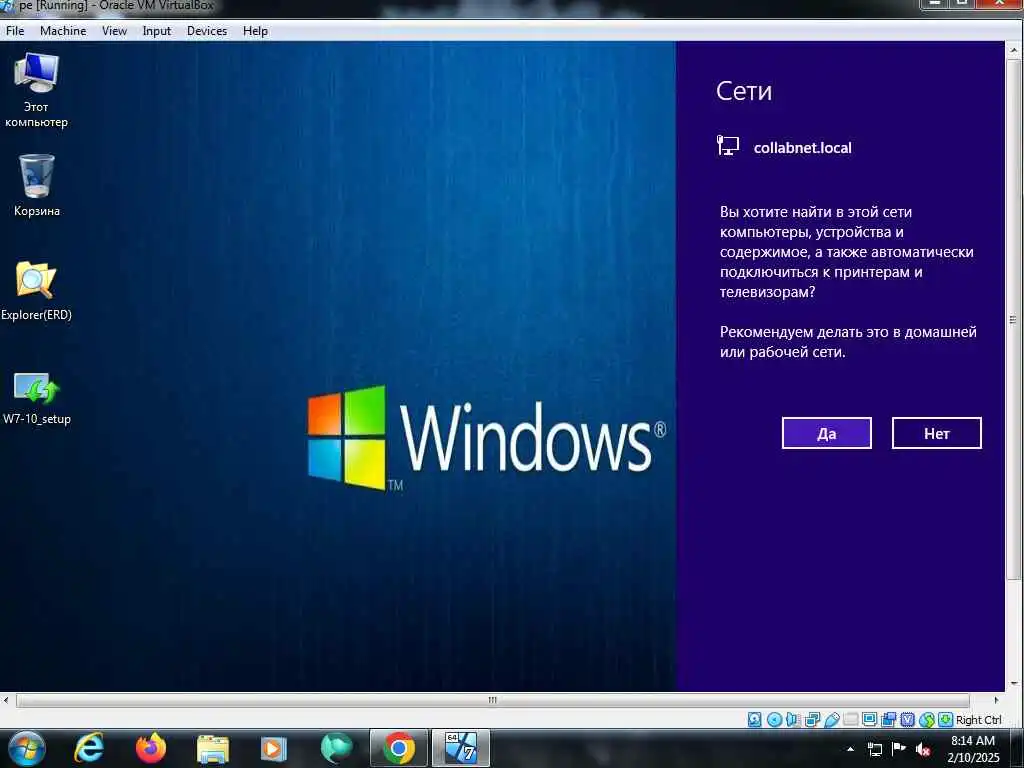Click the display monitor icon in VirtualBox status bar
1024x768 pixels.
[870, 719]
